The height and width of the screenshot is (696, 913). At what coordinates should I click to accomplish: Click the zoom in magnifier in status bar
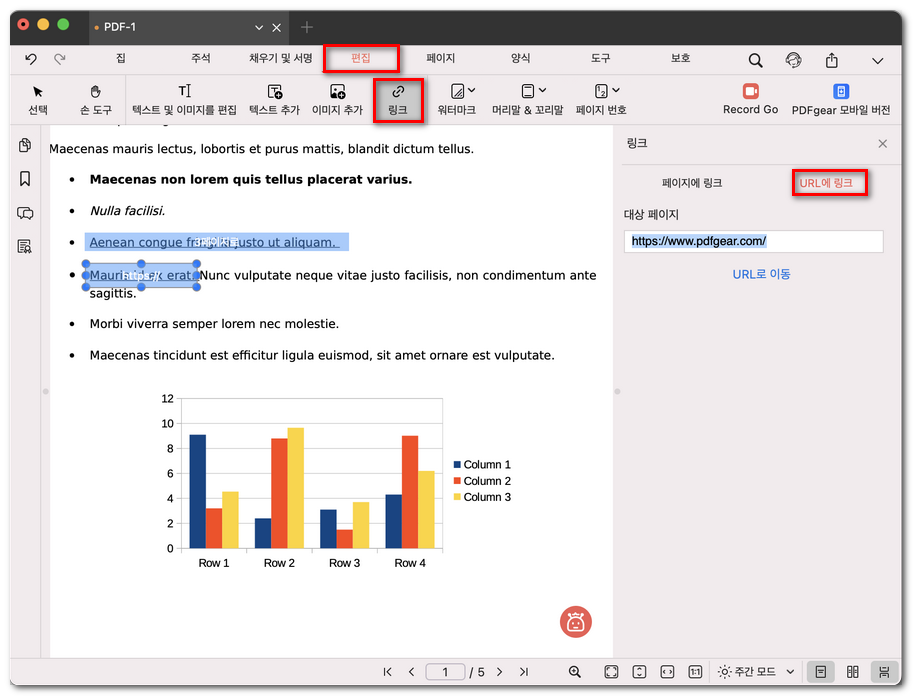(575, 672)
